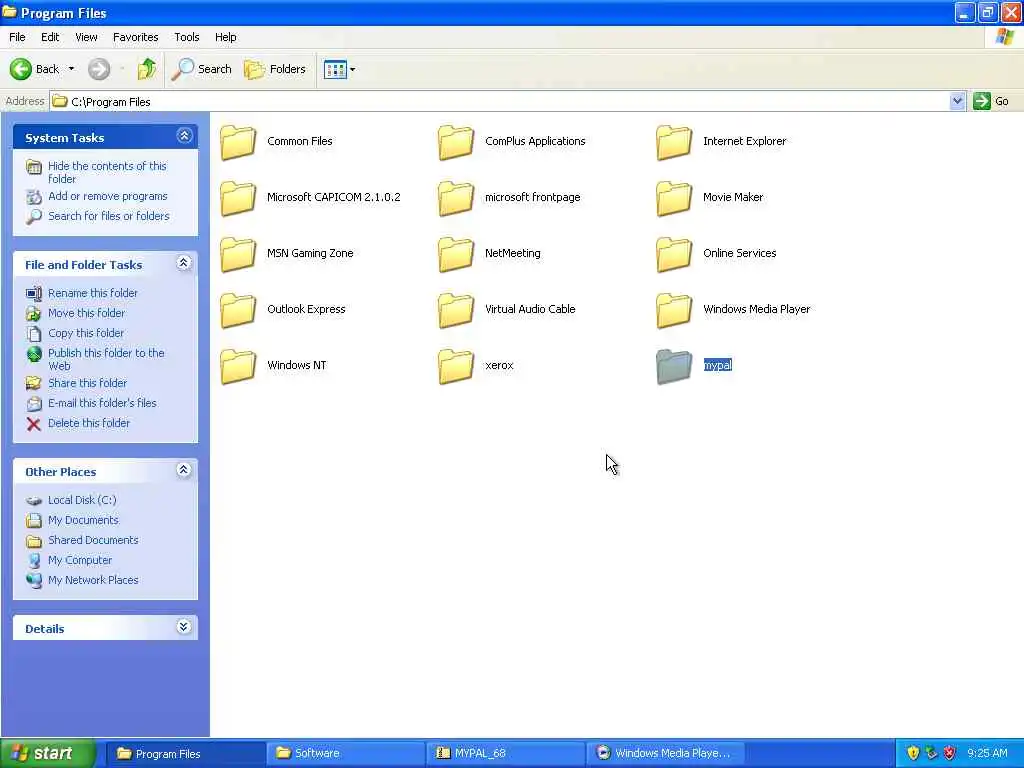This screenshot has width=1024, height=768.
Task: Collapse the File and Folder Tasks panel
Action: pyautogui.click(x=184, y=263)
